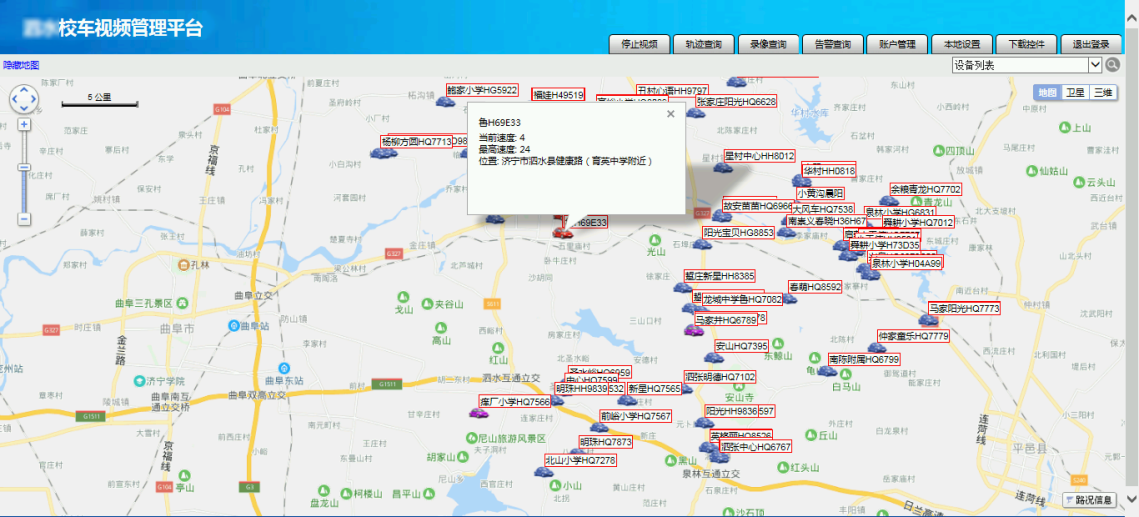Select the 星村中心HH8012 bus car icon
This screenshot has height=517, width=1139.
(x=722, y=168)
